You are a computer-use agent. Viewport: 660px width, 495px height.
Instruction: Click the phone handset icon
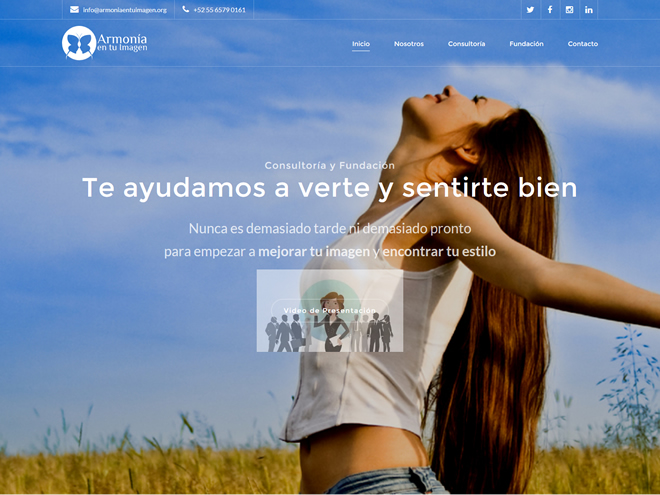(186, 10)
